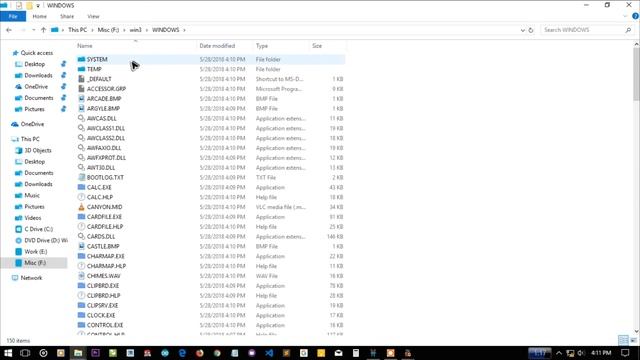Select the CHARMAP.EXE file name

[x=106, y=256]
